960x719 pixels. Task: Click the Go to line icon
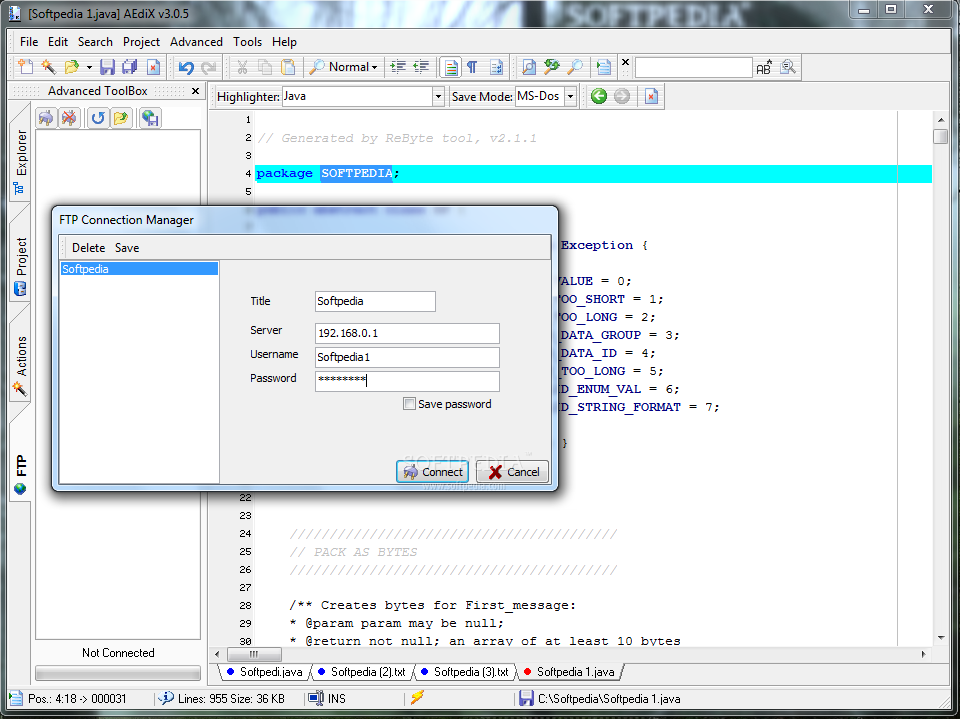click(604, 67)
